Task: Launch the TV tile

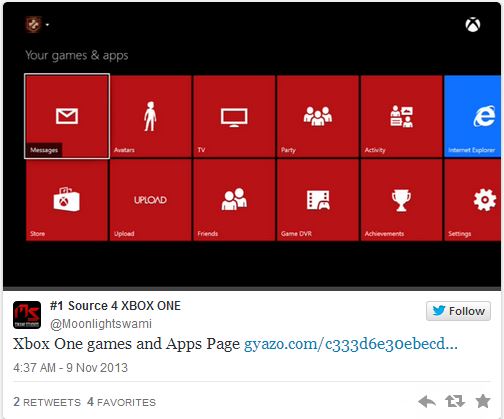Action: 234,116
